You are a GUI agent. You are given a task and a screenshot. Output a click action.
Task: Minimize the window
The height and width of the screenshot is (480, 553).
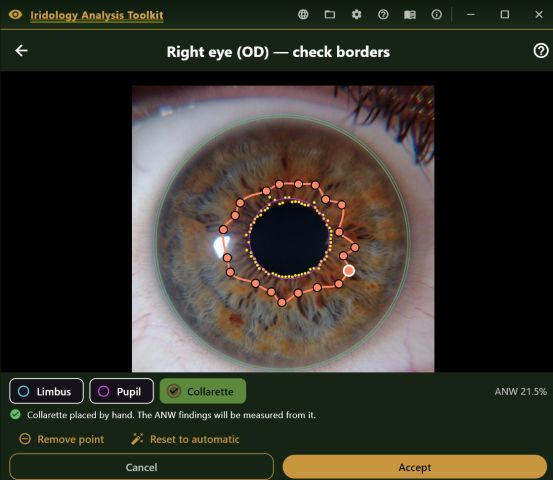click(471, 14)
